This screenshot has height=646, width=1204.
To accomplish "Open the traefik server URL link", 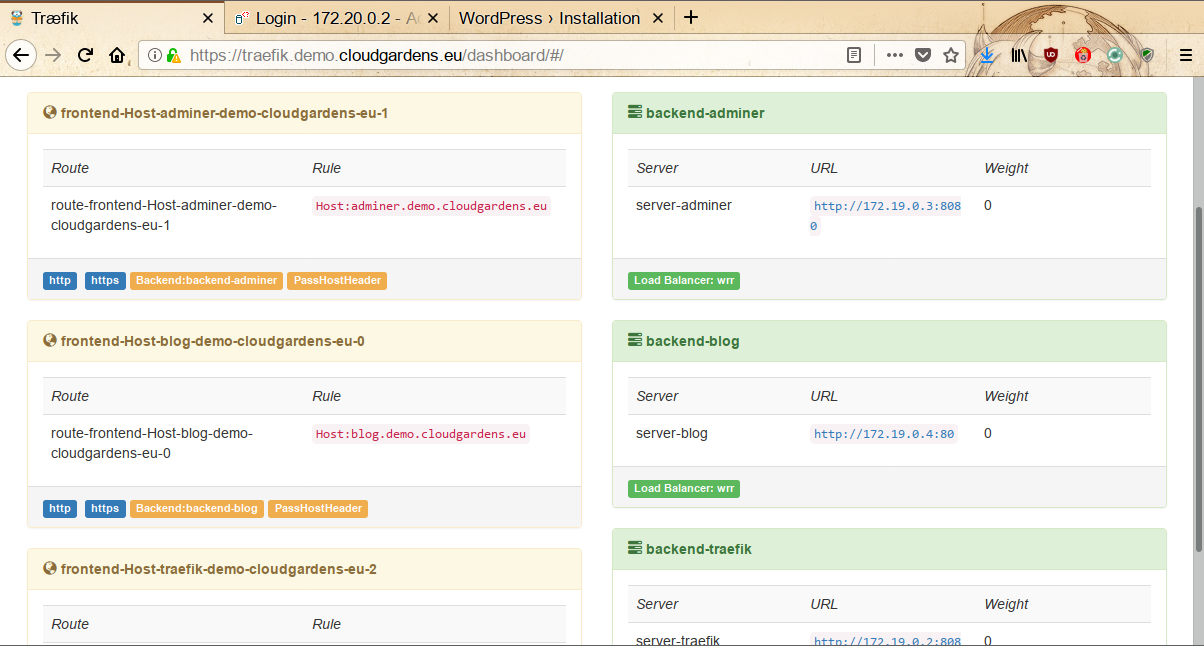I will click(887, 640).
